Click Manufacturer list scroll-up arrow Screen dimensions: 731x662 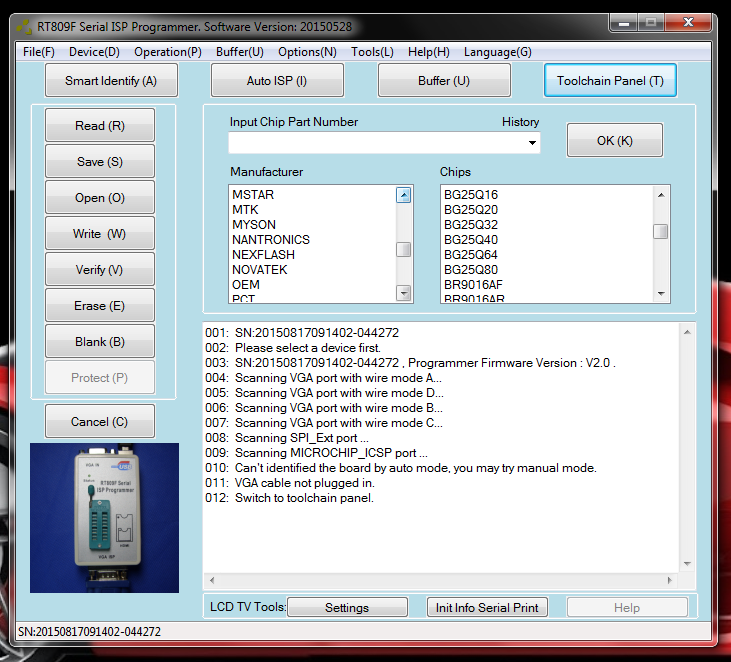point(403,195)
